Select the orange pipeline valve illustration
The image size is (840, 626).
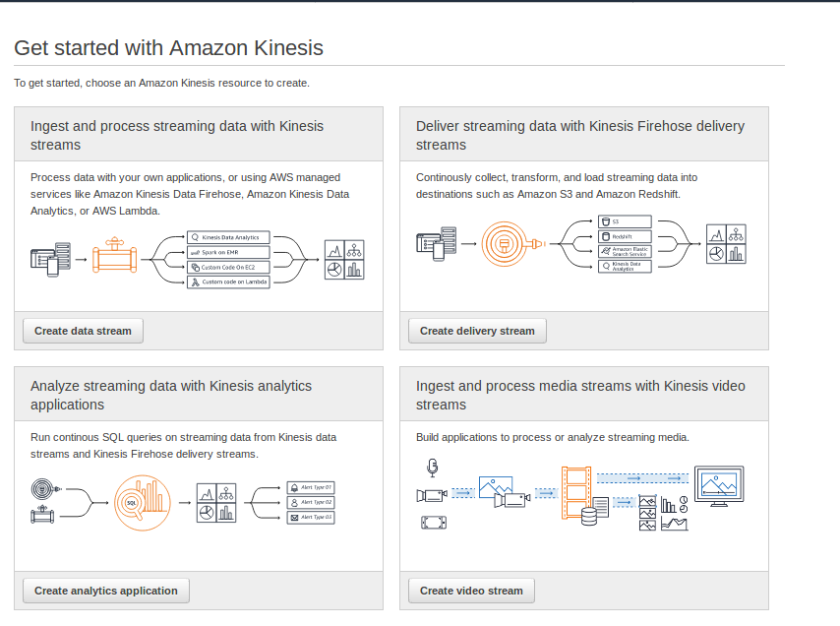tap(117, 258)
